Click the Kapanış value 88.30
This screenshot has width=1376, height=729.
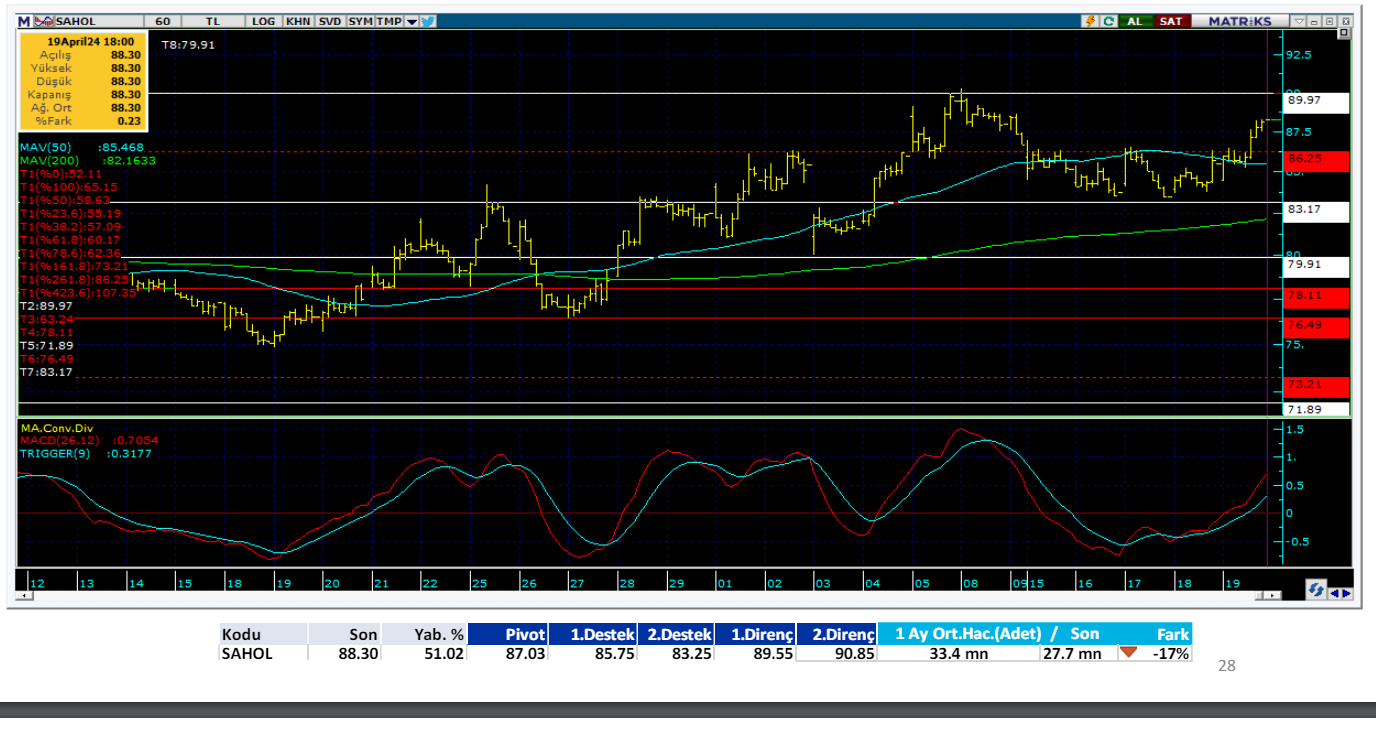pos(126,93)
